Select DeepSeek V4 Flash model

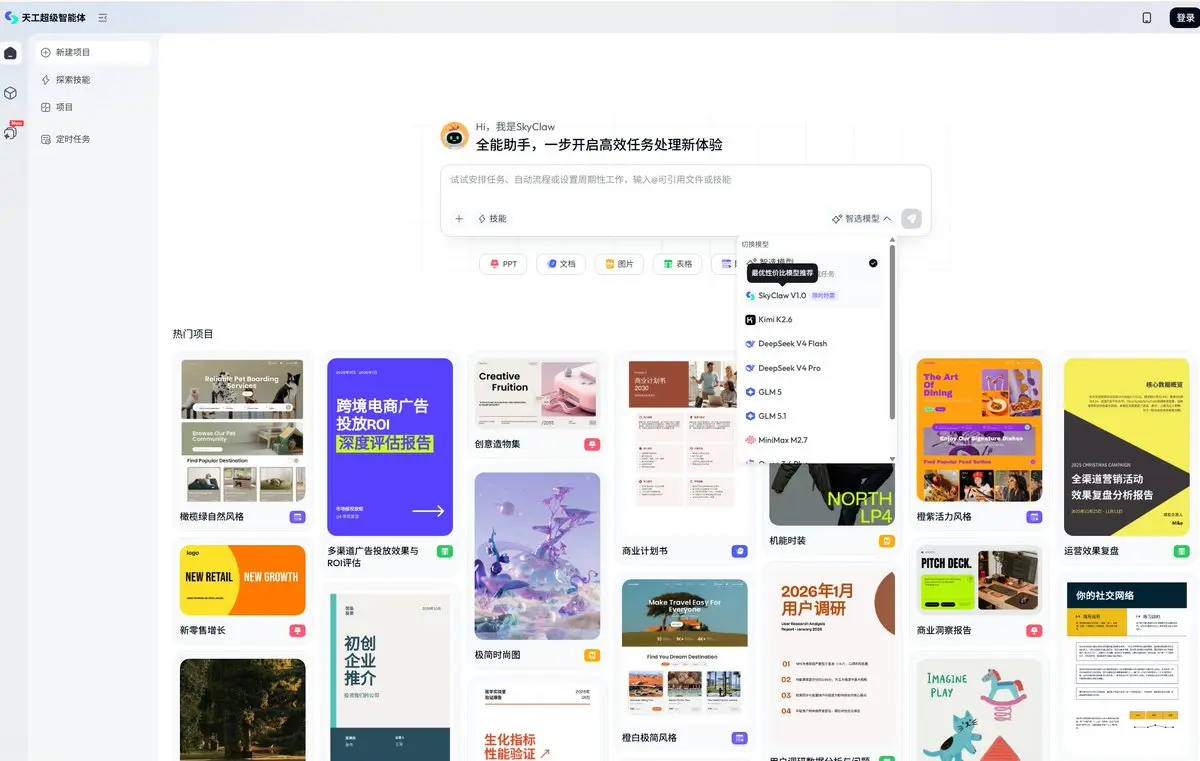[811, 344]
